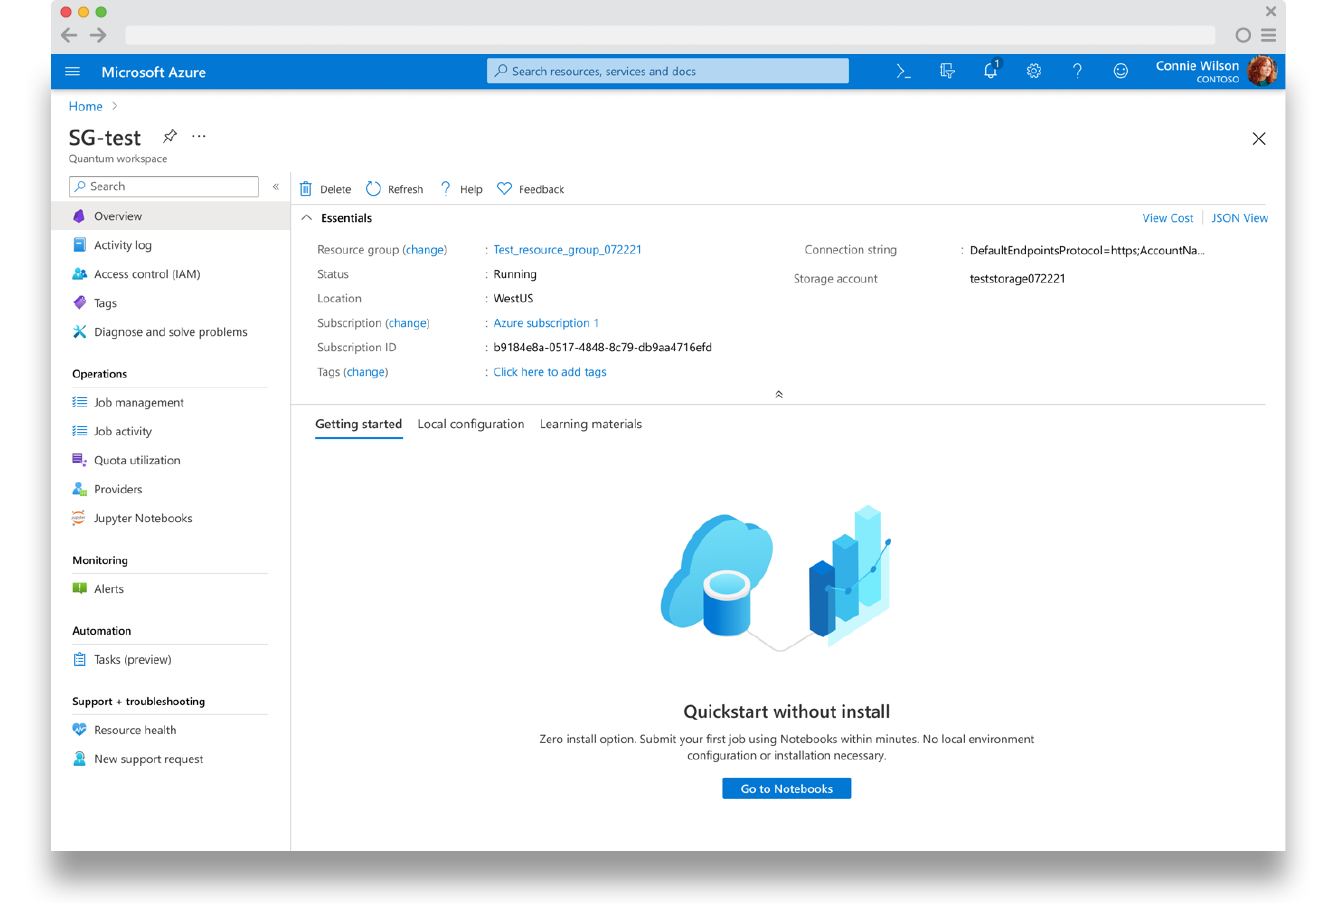Screen dimensions: 1337x903
Task: Open Diagnose and solve problems
Action: [171, 332]
